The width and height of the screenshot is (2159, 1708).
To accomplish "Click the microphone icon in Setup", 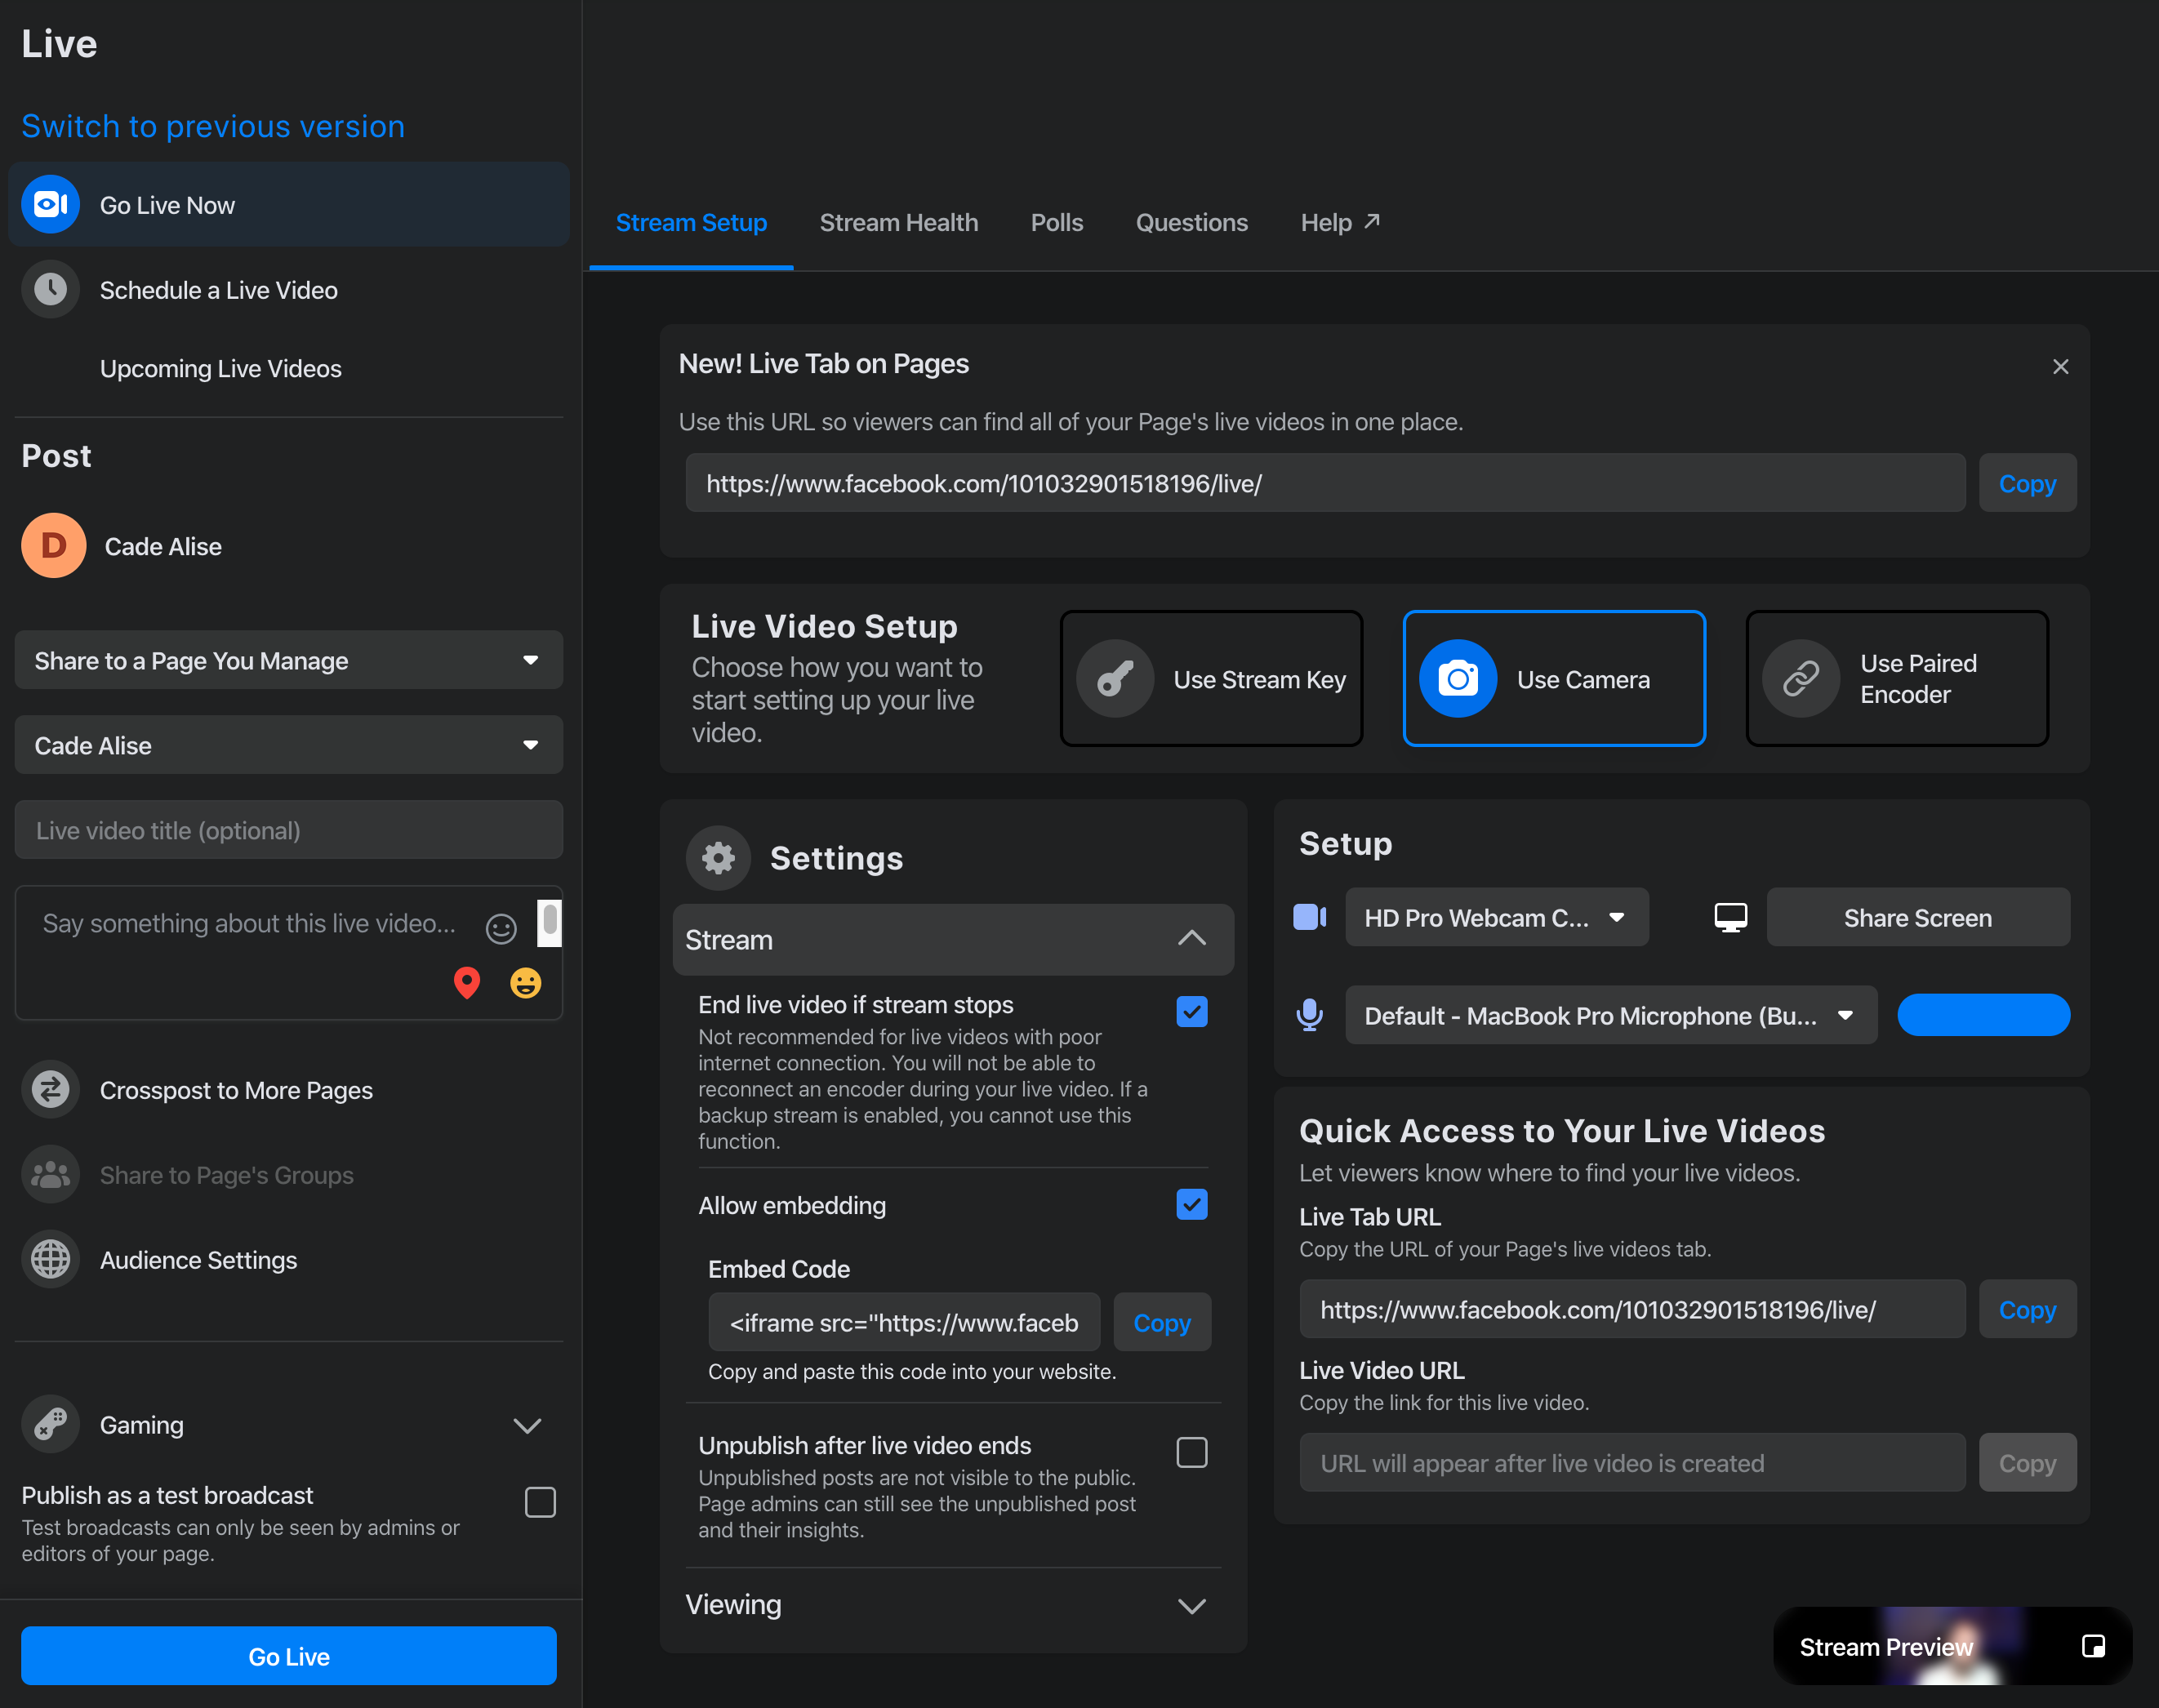I will (x=1310, y=1016).
